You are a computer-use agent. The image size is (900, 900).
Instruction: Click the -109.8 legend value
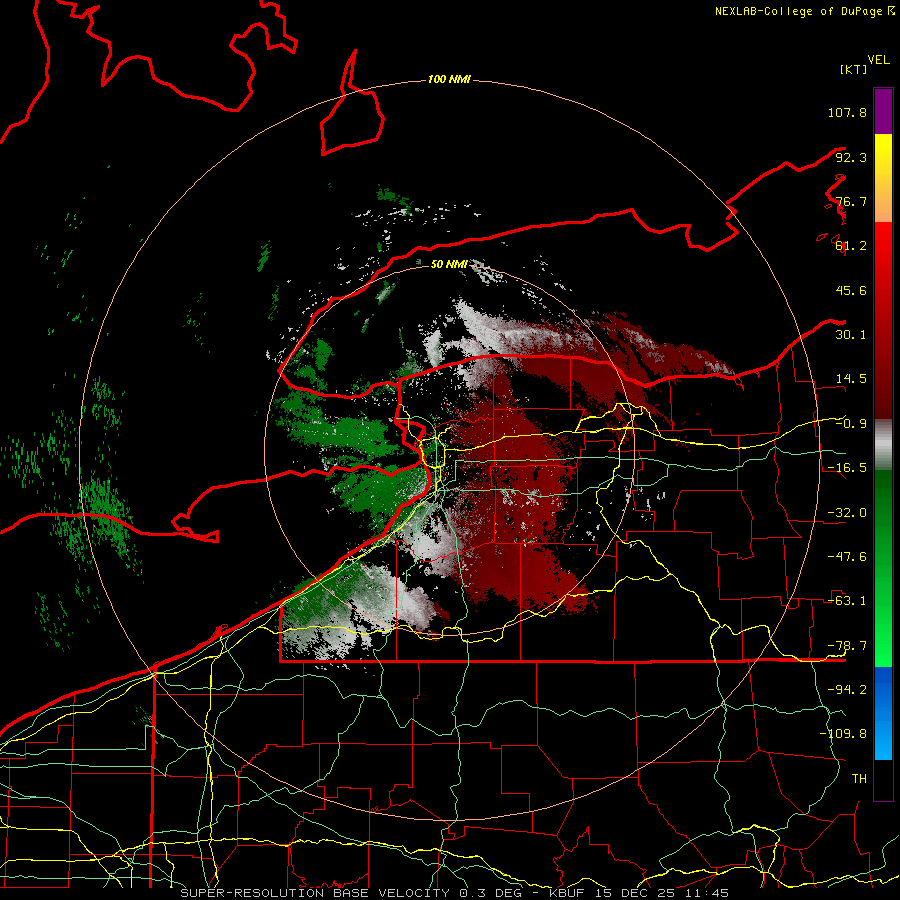point(843,734)
